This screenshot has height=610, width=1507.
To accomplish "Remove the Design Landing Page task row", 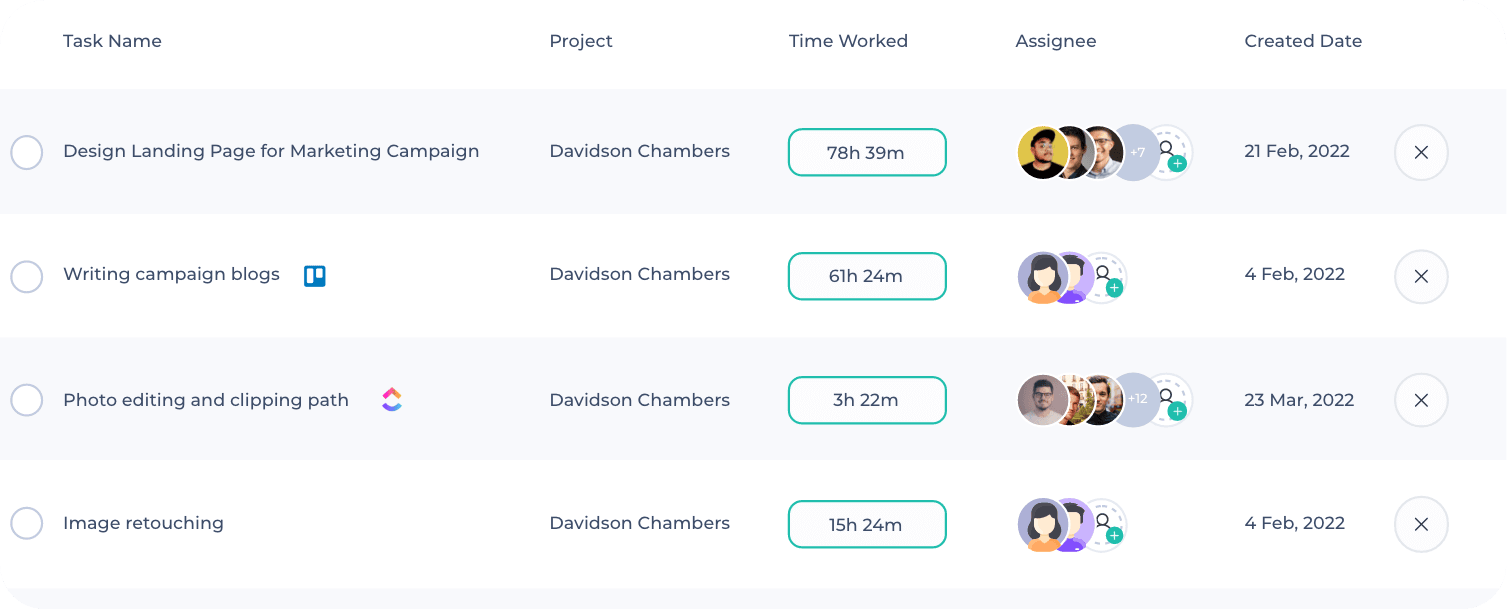I will pyautogui.click(x=1421, y=153).
